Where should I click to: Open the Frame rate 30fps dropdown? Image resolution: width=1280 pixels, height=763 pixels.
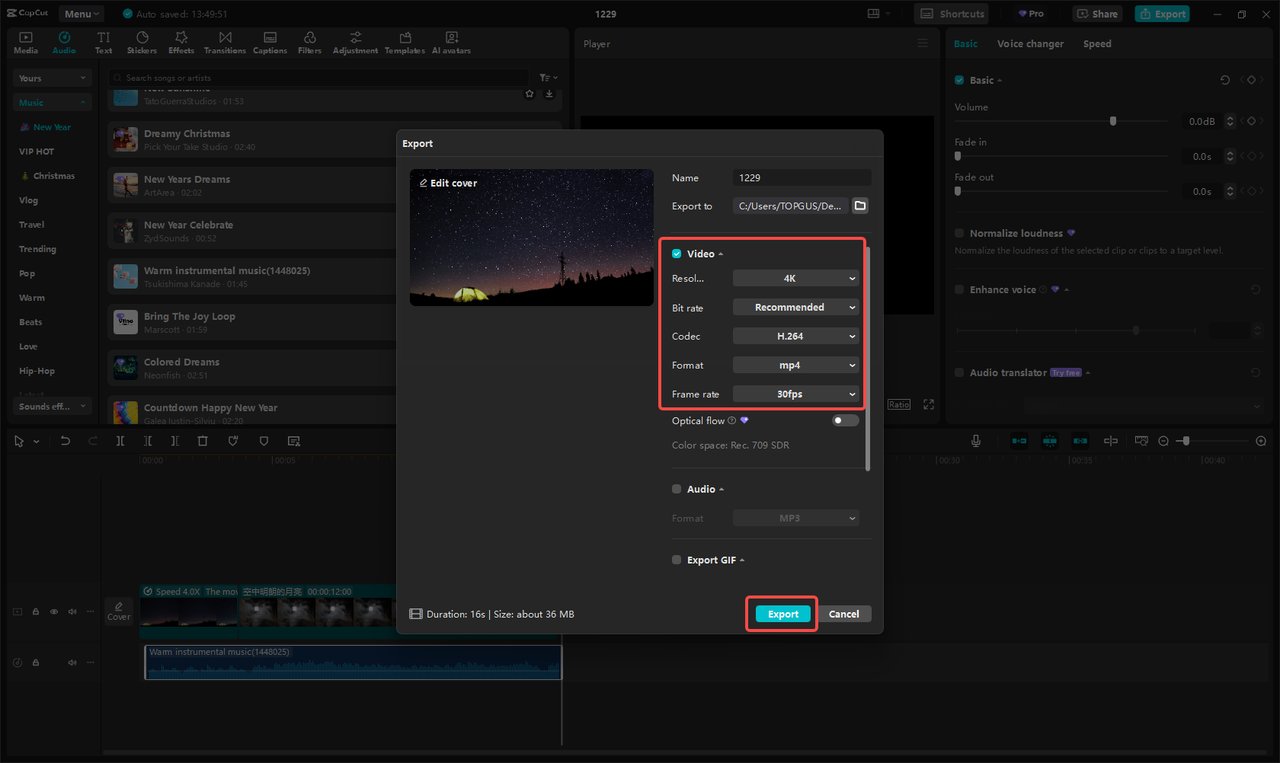(796, 394)
